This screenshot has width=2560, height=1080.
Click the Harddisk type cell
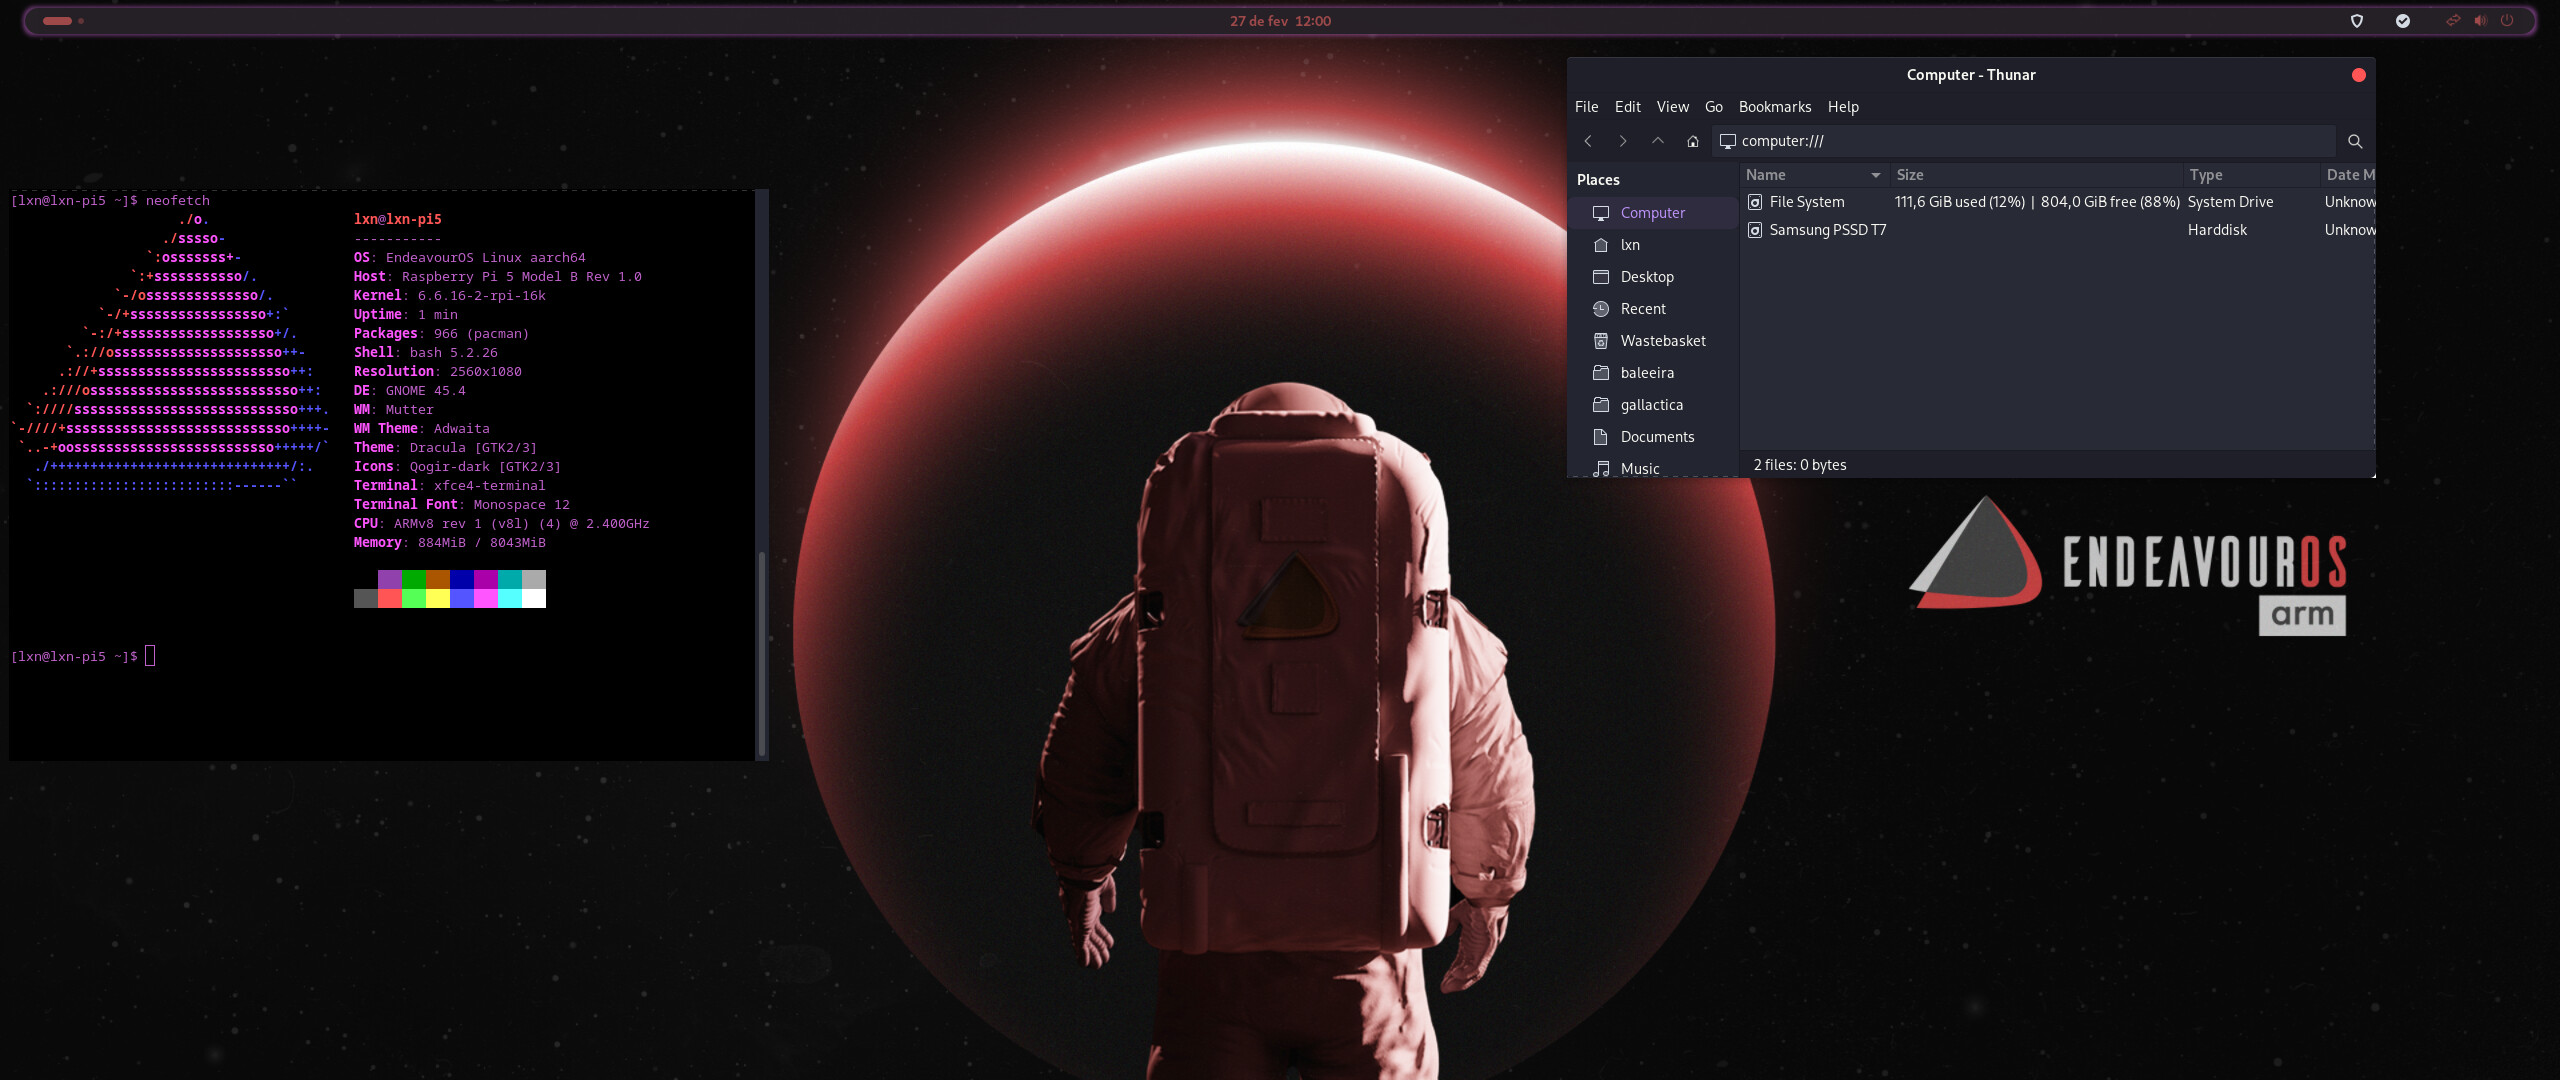click(2217, 230)
